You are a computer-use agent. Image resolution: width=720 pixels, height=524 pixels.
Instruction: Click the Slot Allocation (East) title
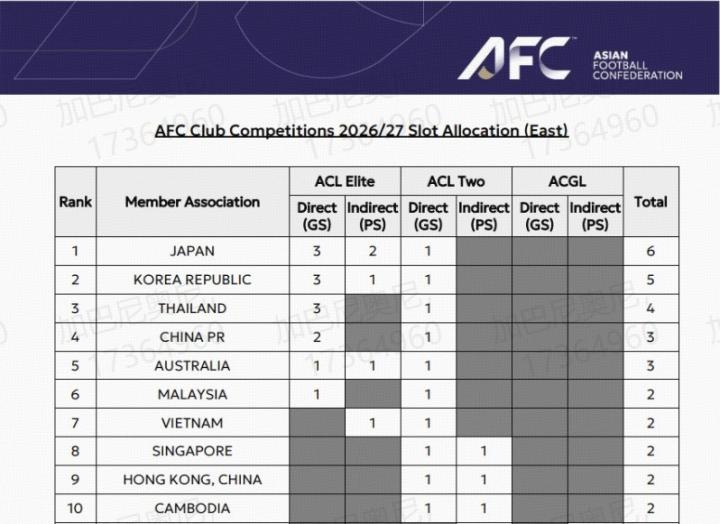point(361,130)
